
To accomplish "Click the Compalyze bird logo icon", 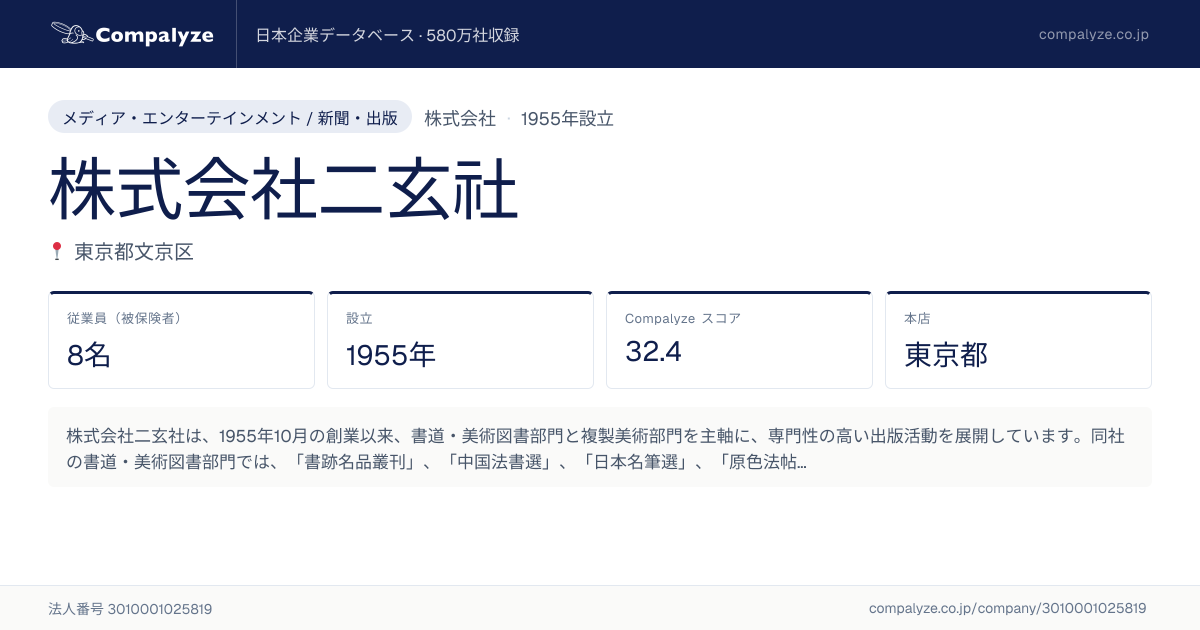I will click(71, 34).
